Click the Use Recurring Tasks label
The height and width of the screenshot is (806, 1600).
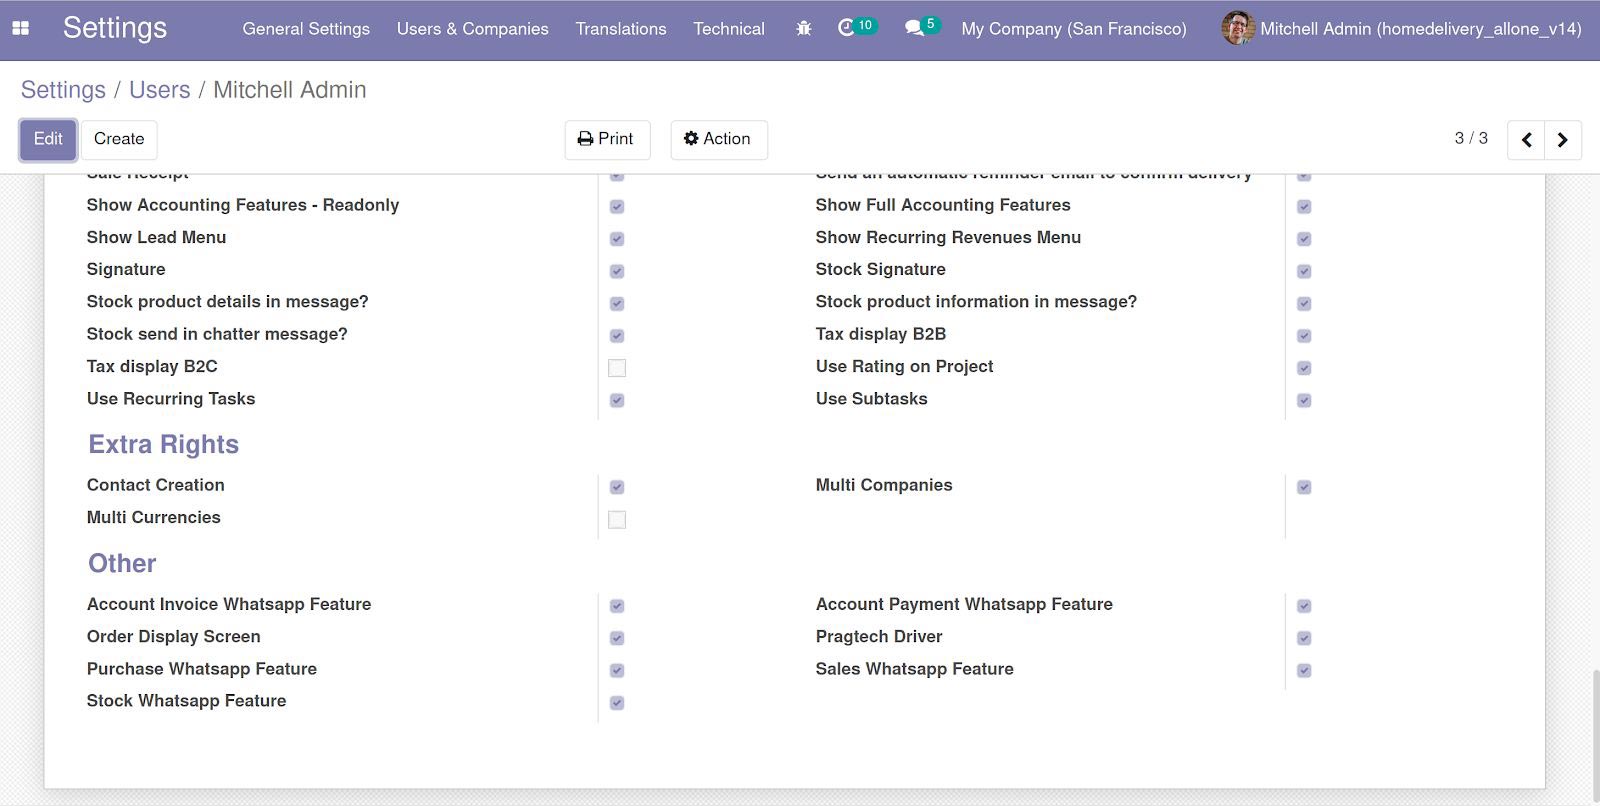[x=171, y=399]
